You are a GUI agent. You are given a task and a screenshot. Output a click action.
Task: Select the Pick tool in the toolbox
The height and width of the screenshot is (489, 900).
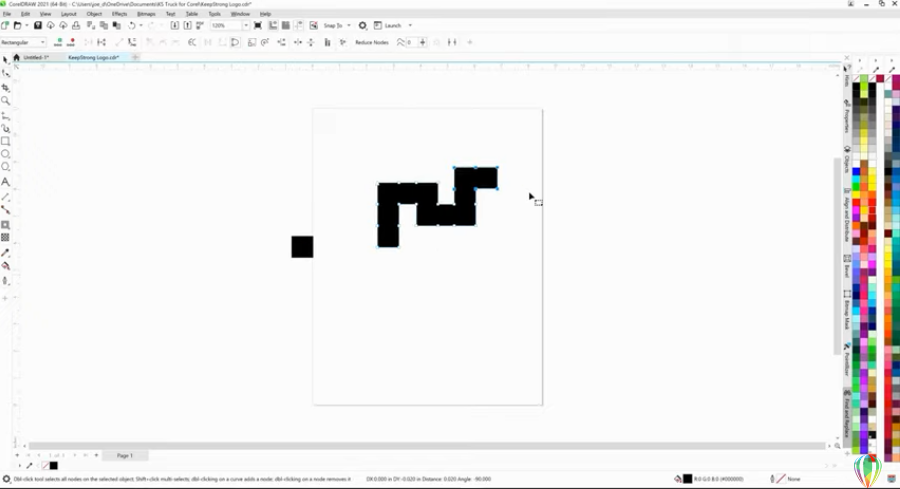click(5, 60)
